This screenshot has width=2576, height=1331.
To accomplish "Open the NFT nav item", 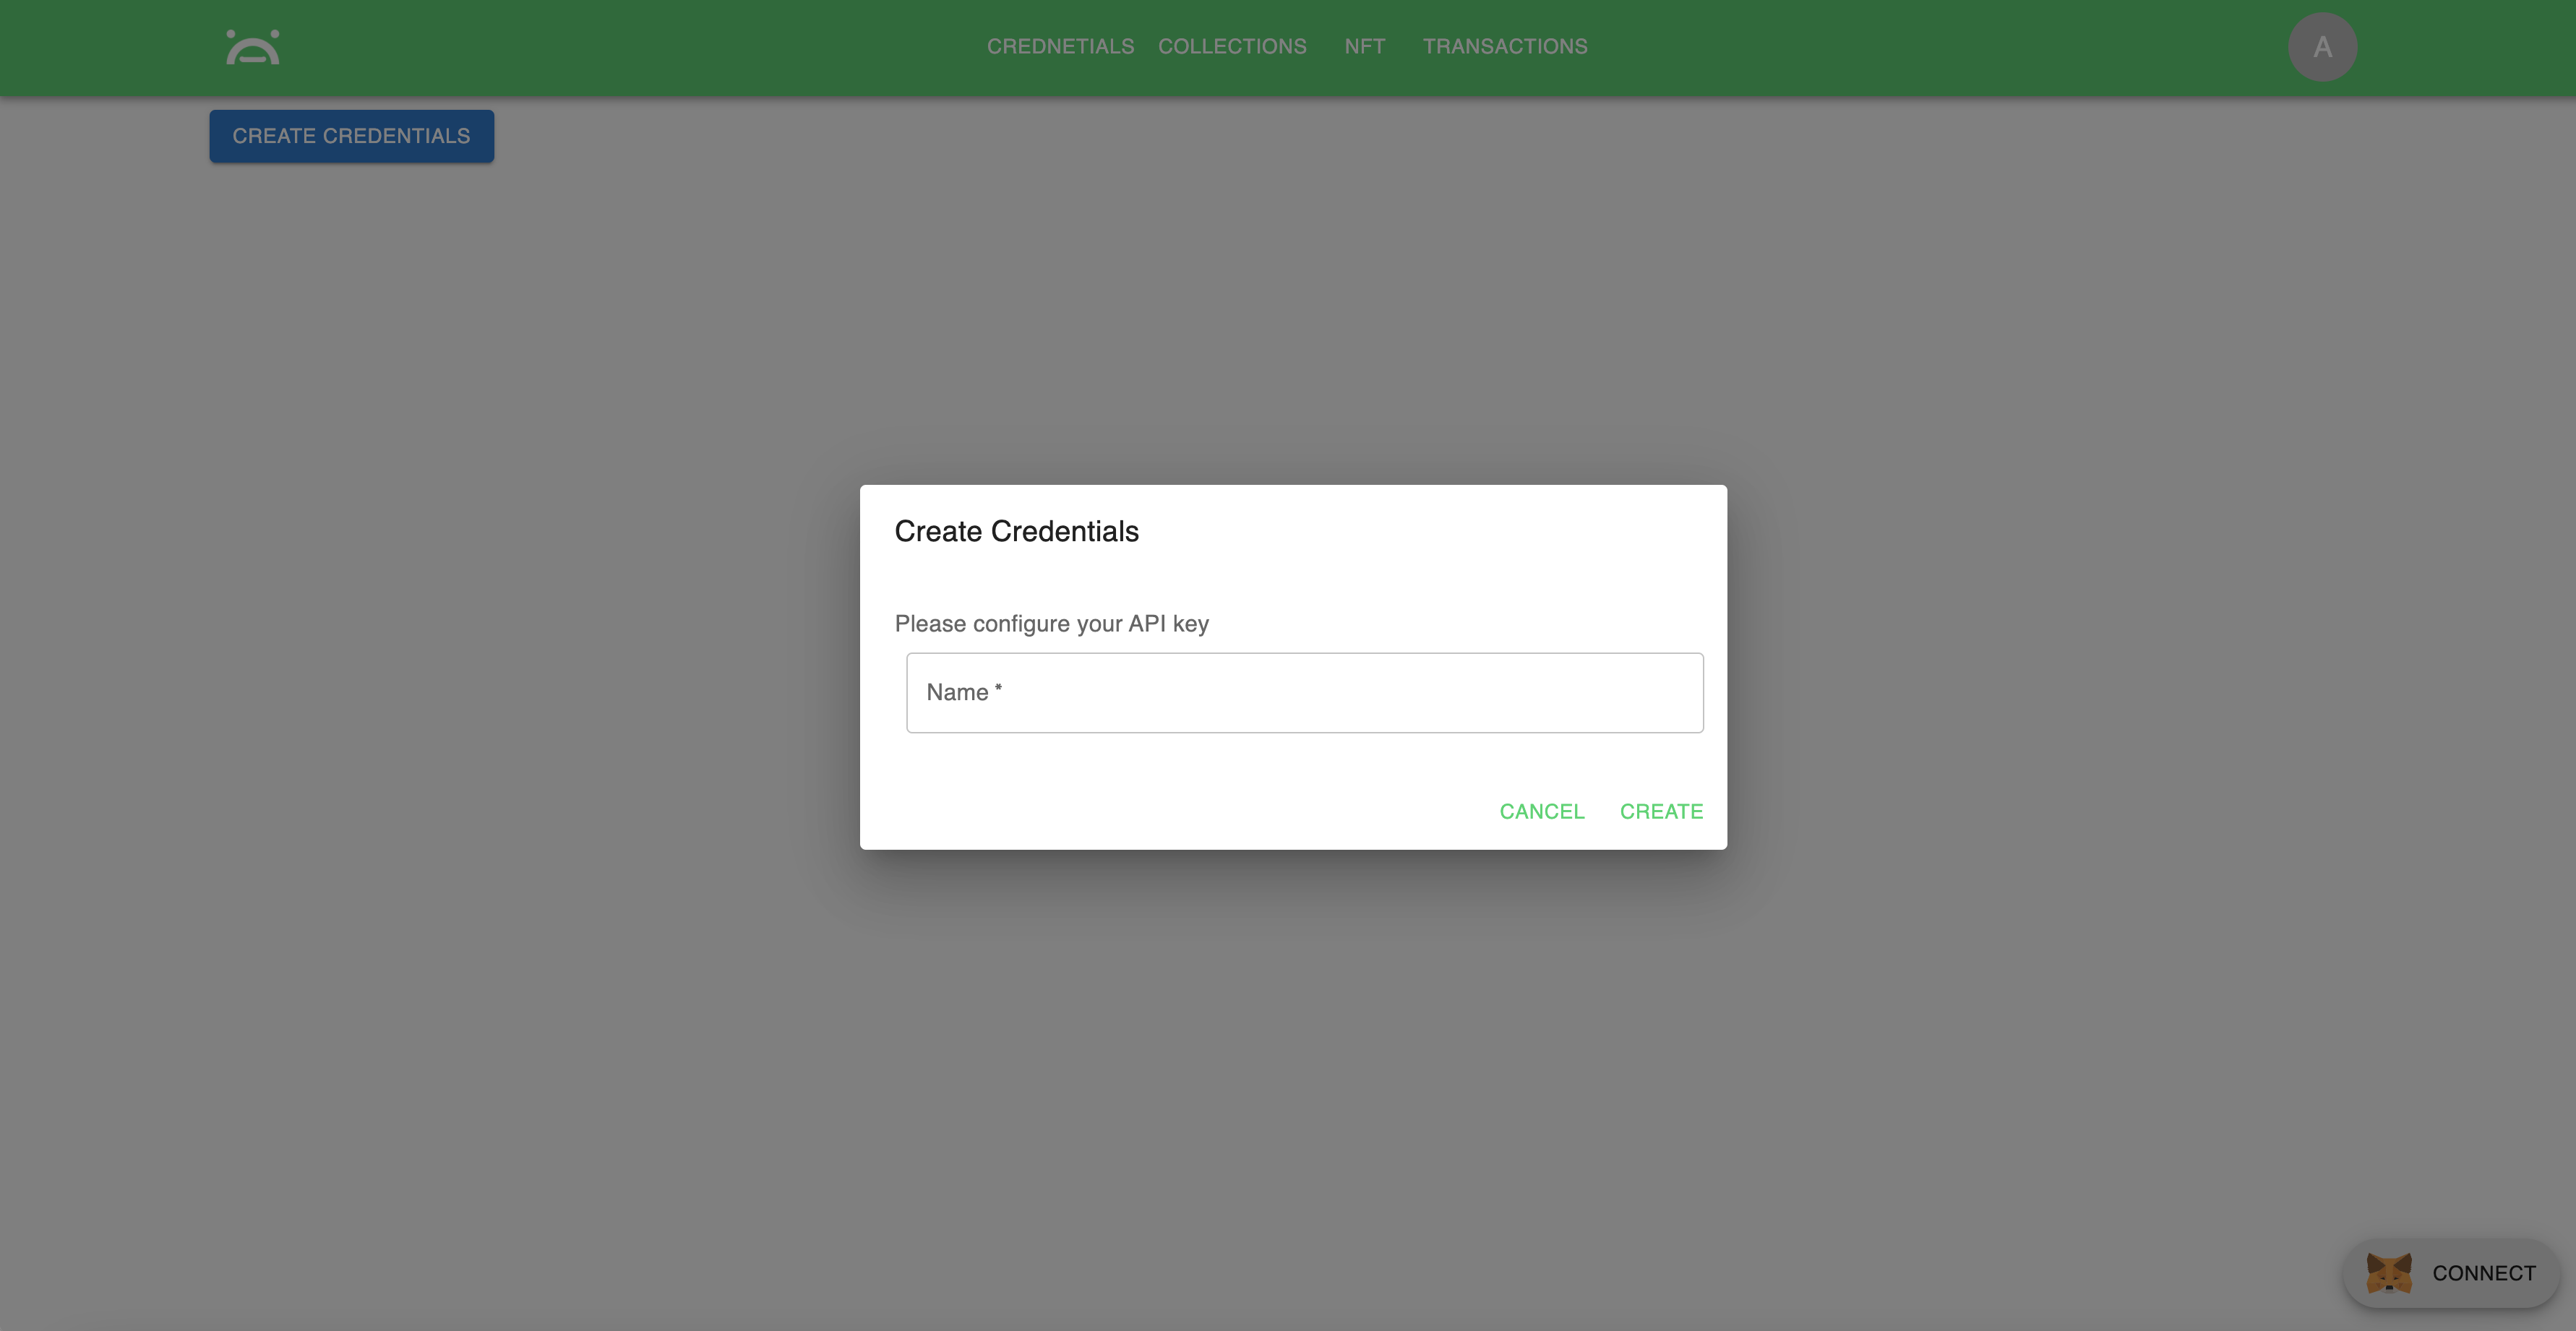I will pos(1365,47).
